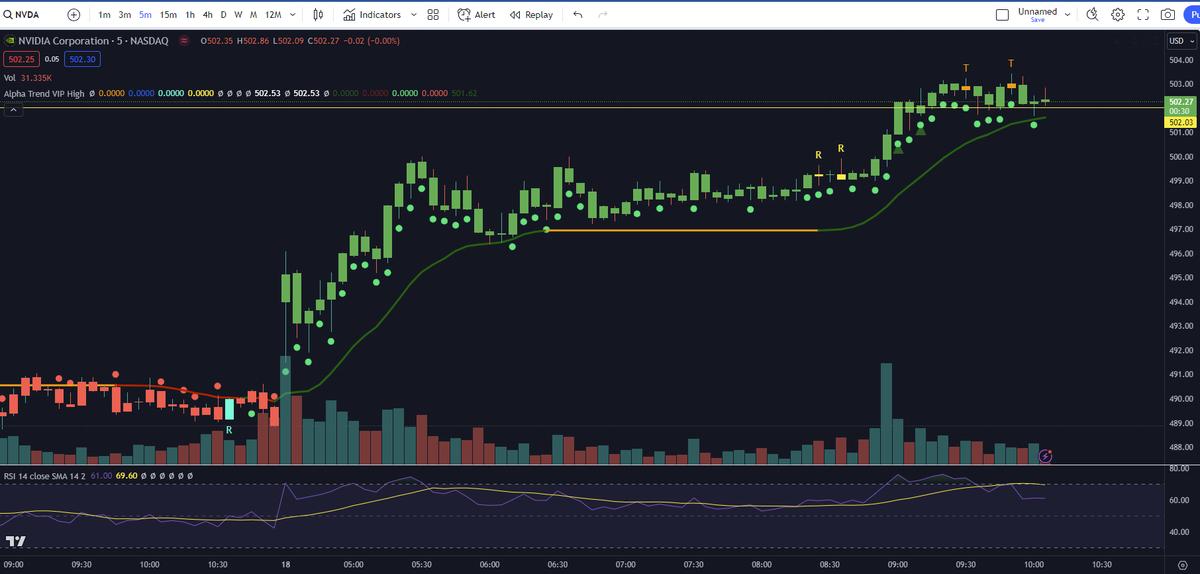Click the TradingView logo in bottom corner
1200x574 pixels.
[15, 541]
